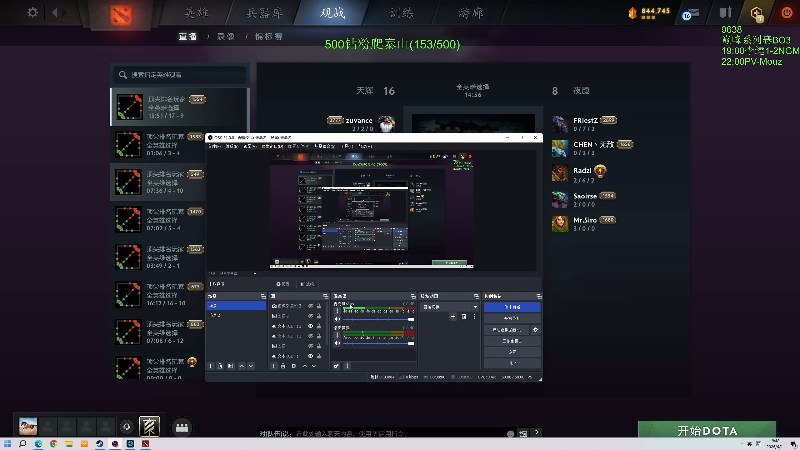Viewport: 800px width, 450px height.
Task: Click the team chat input field
Action: click(x=380, y=433)
